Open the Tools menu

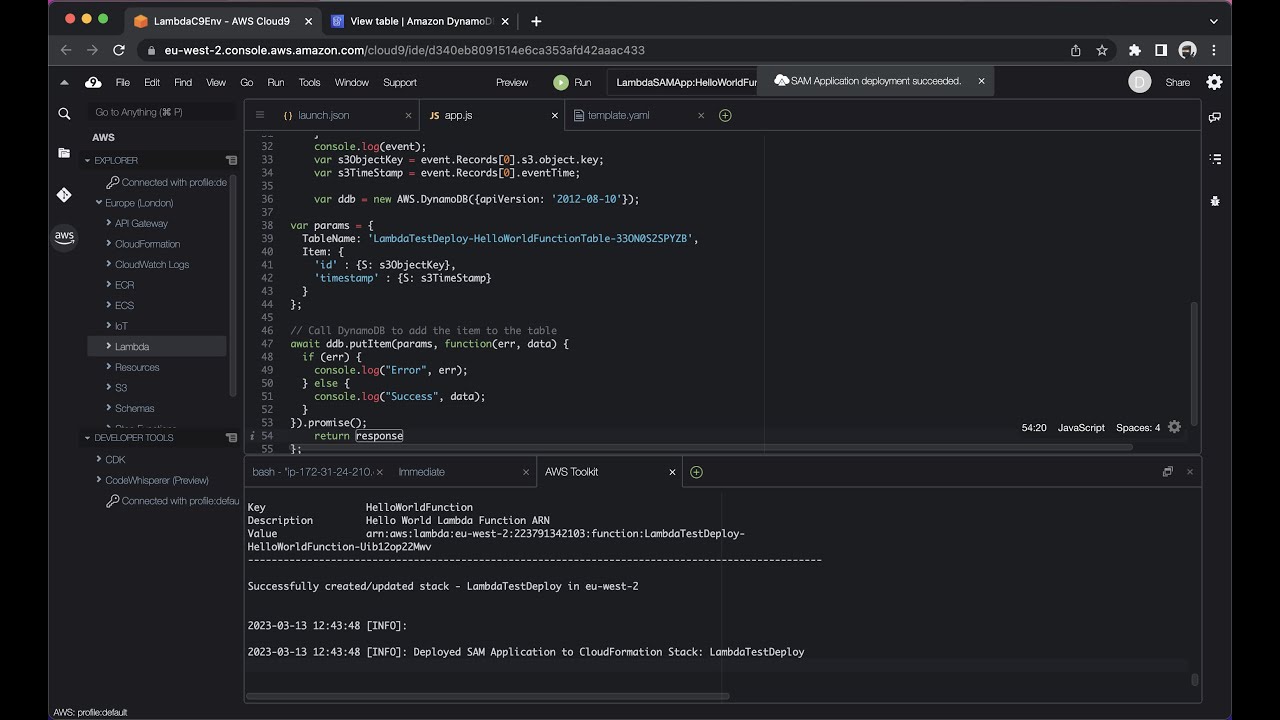tap(309, 83)
